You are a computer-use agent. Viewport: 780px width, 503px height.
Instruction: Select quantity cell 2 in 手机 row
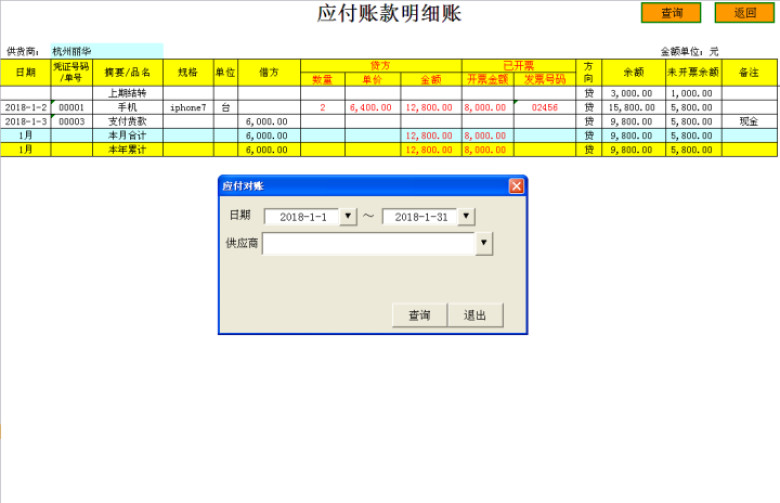pos(323,107)
